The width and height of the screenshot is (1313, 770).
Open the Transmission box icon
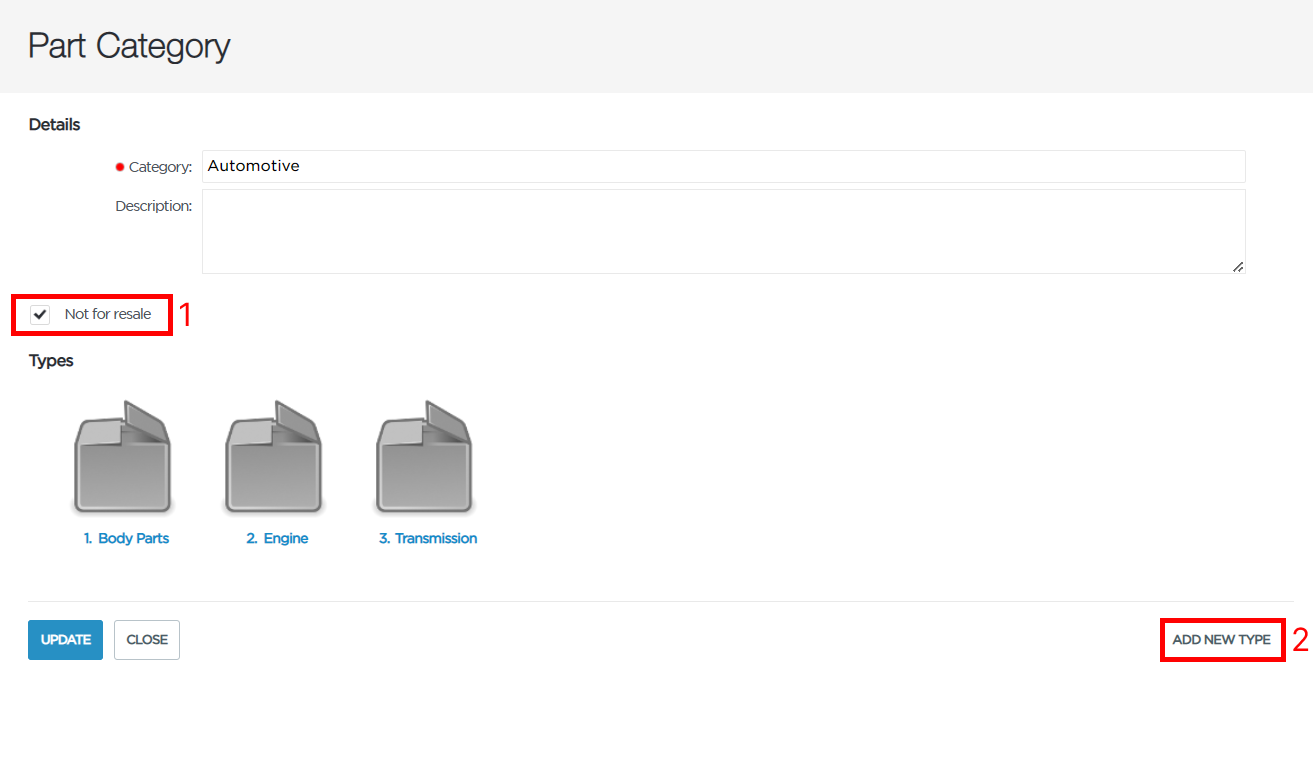tap(424, 458)
